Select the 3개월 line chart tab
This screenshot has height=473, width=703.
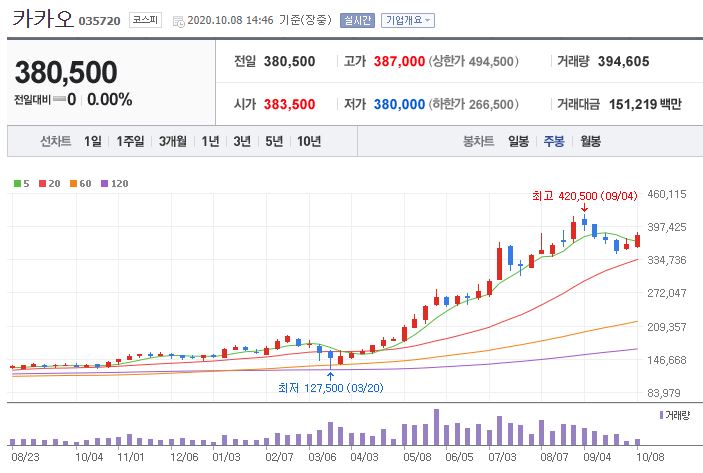click(173, 141)
